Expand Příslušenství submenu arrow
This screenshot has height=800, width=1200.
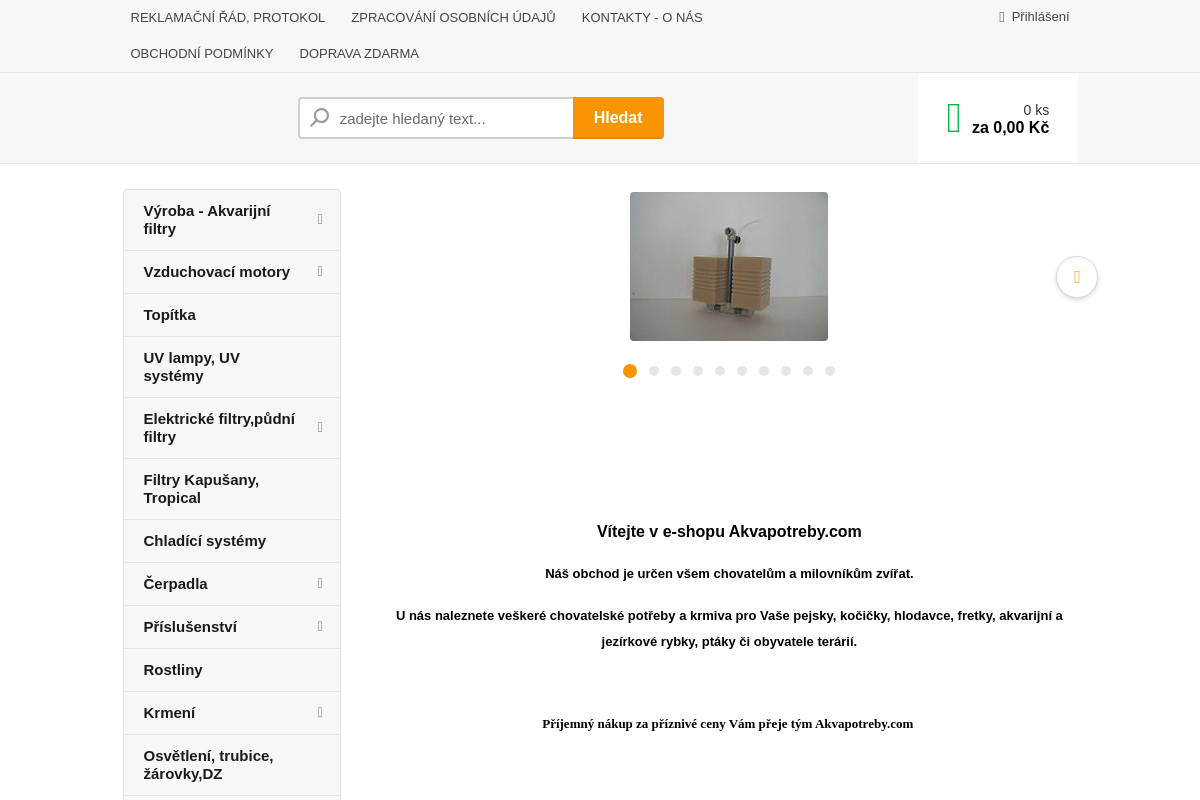(x=320, y=626)
